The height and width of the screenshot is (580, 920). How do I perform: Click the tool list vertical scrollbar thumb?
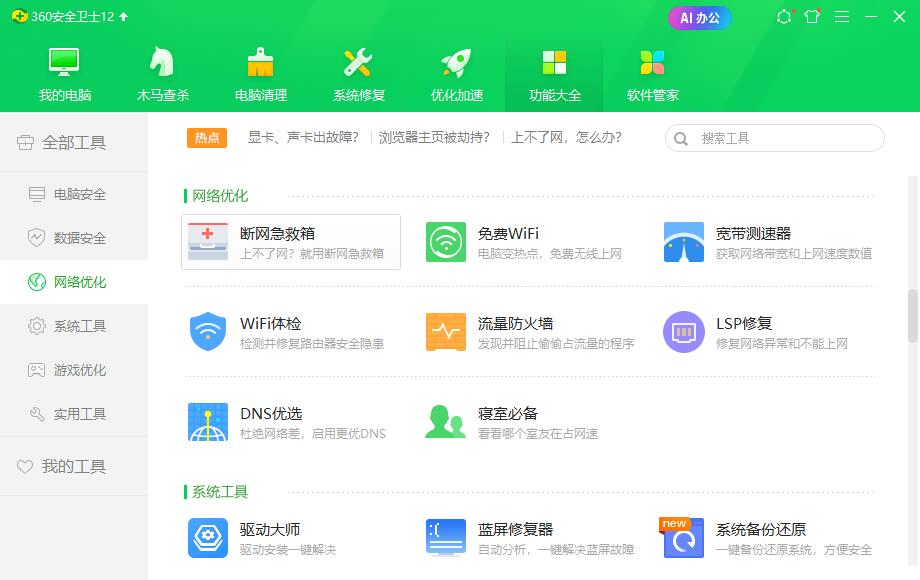tap(912, 316)
